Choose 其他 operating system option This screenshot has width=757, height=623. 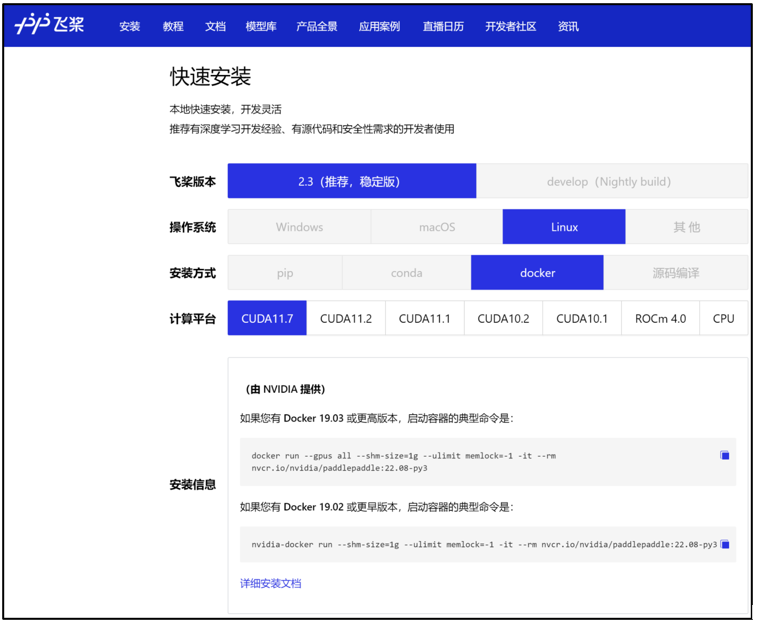(687, 227)
